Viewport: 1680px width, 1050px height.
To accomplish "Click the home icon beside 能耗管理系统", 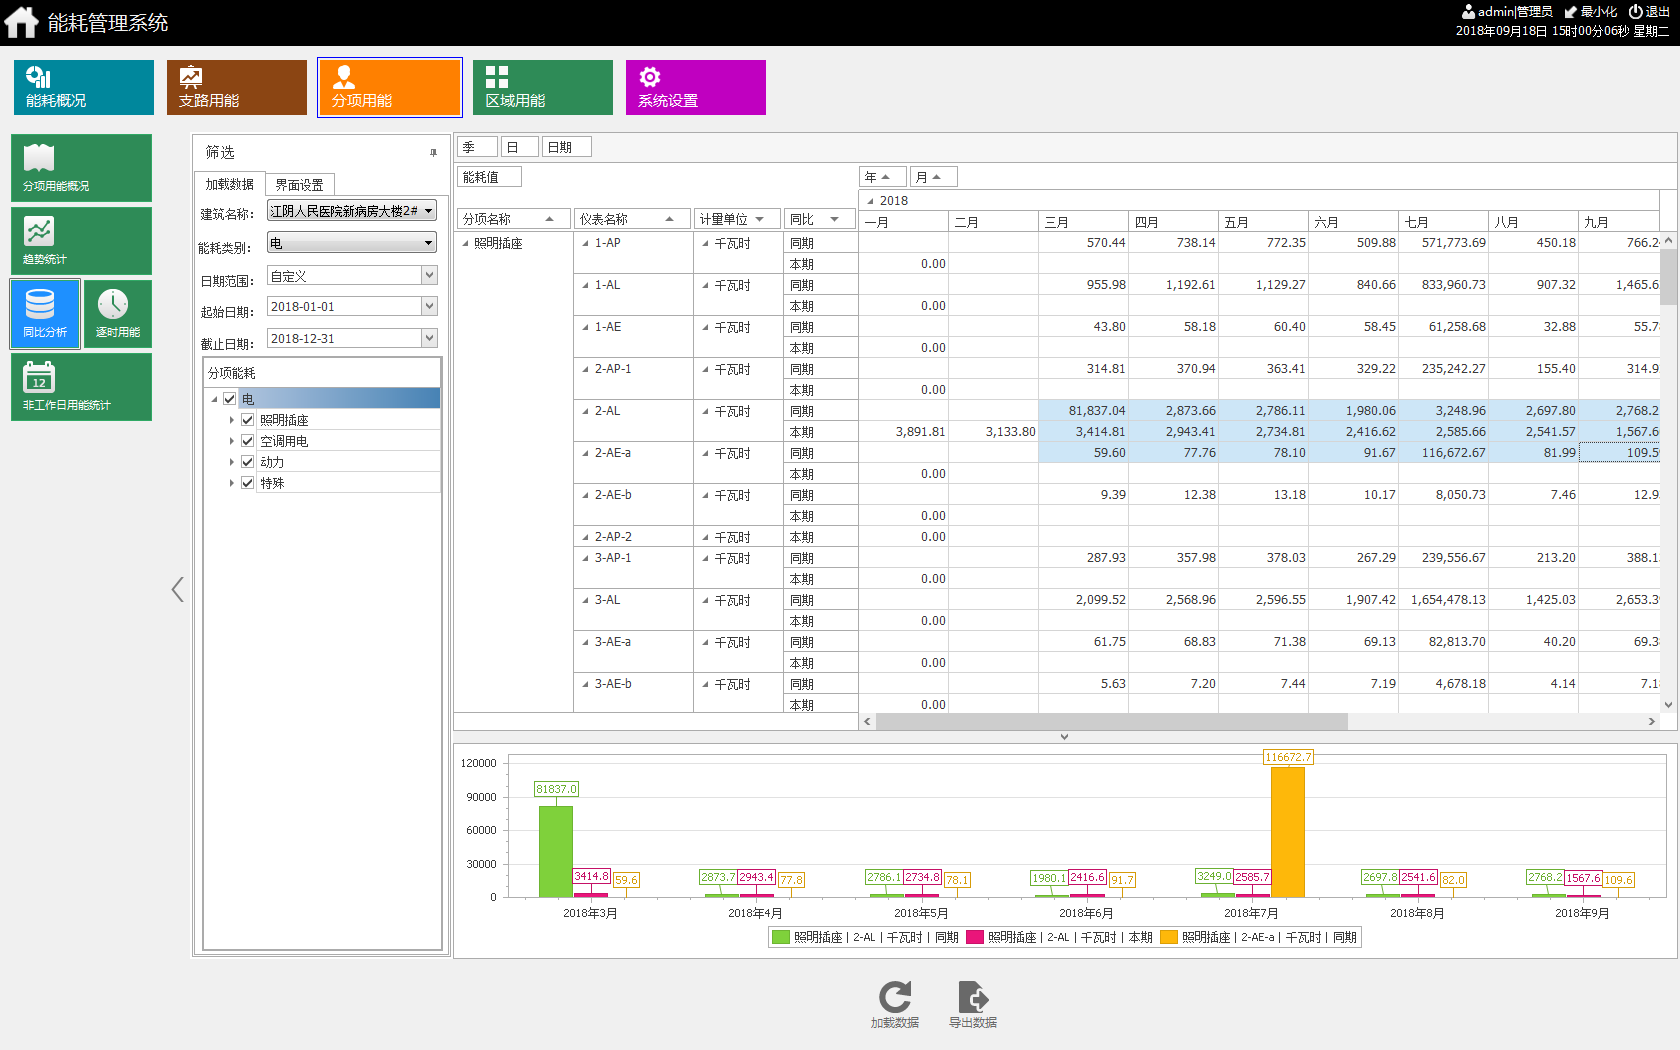I will coord(21,22).
